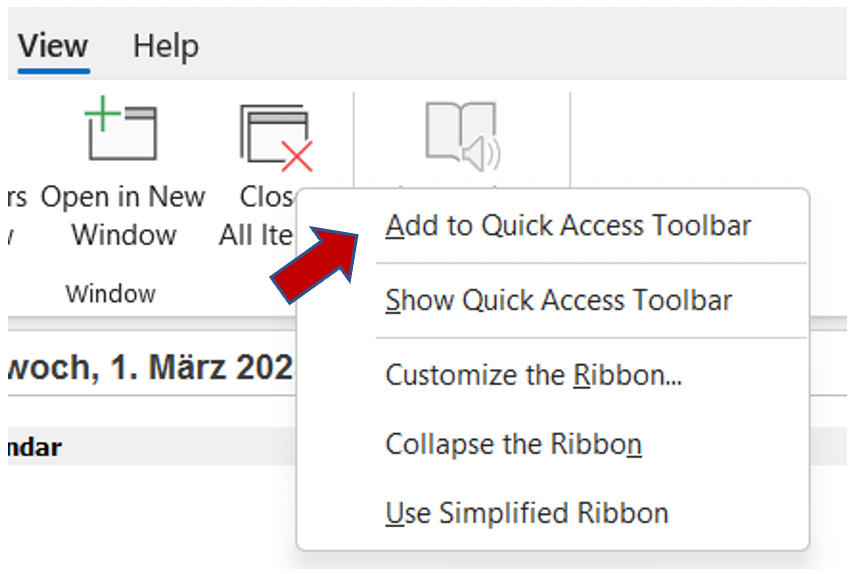Select Show Quick Access Toolbar
Image resolution: width=852 pixels, height=574 pixels.
pyautogui.click(x=558, y=300)
